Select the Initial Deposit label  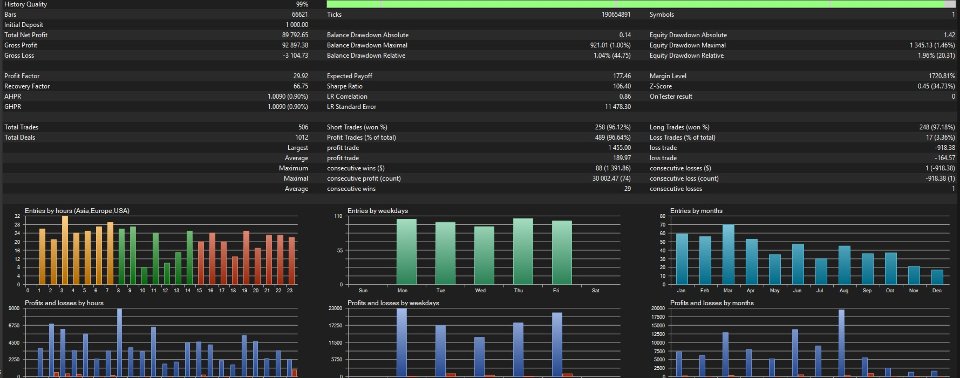[x=23, y=25]
